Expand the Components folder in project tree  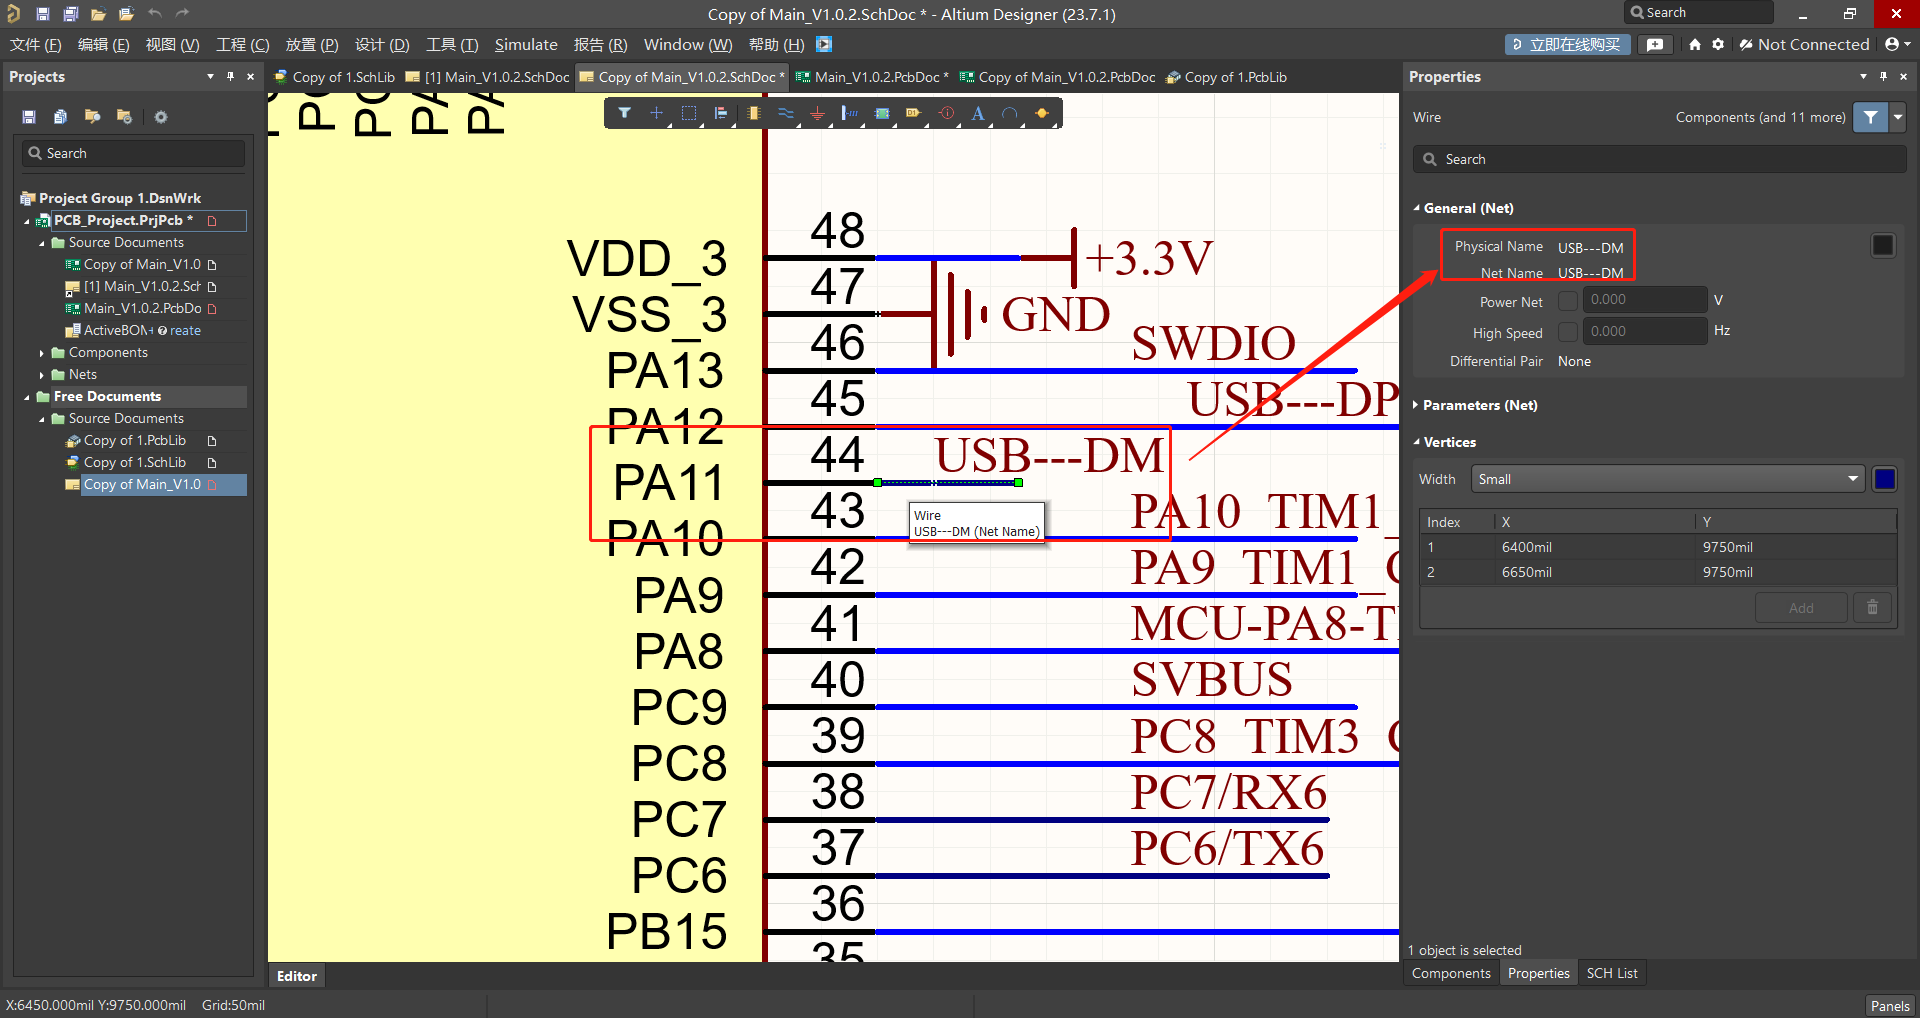[x=42, y=353]
